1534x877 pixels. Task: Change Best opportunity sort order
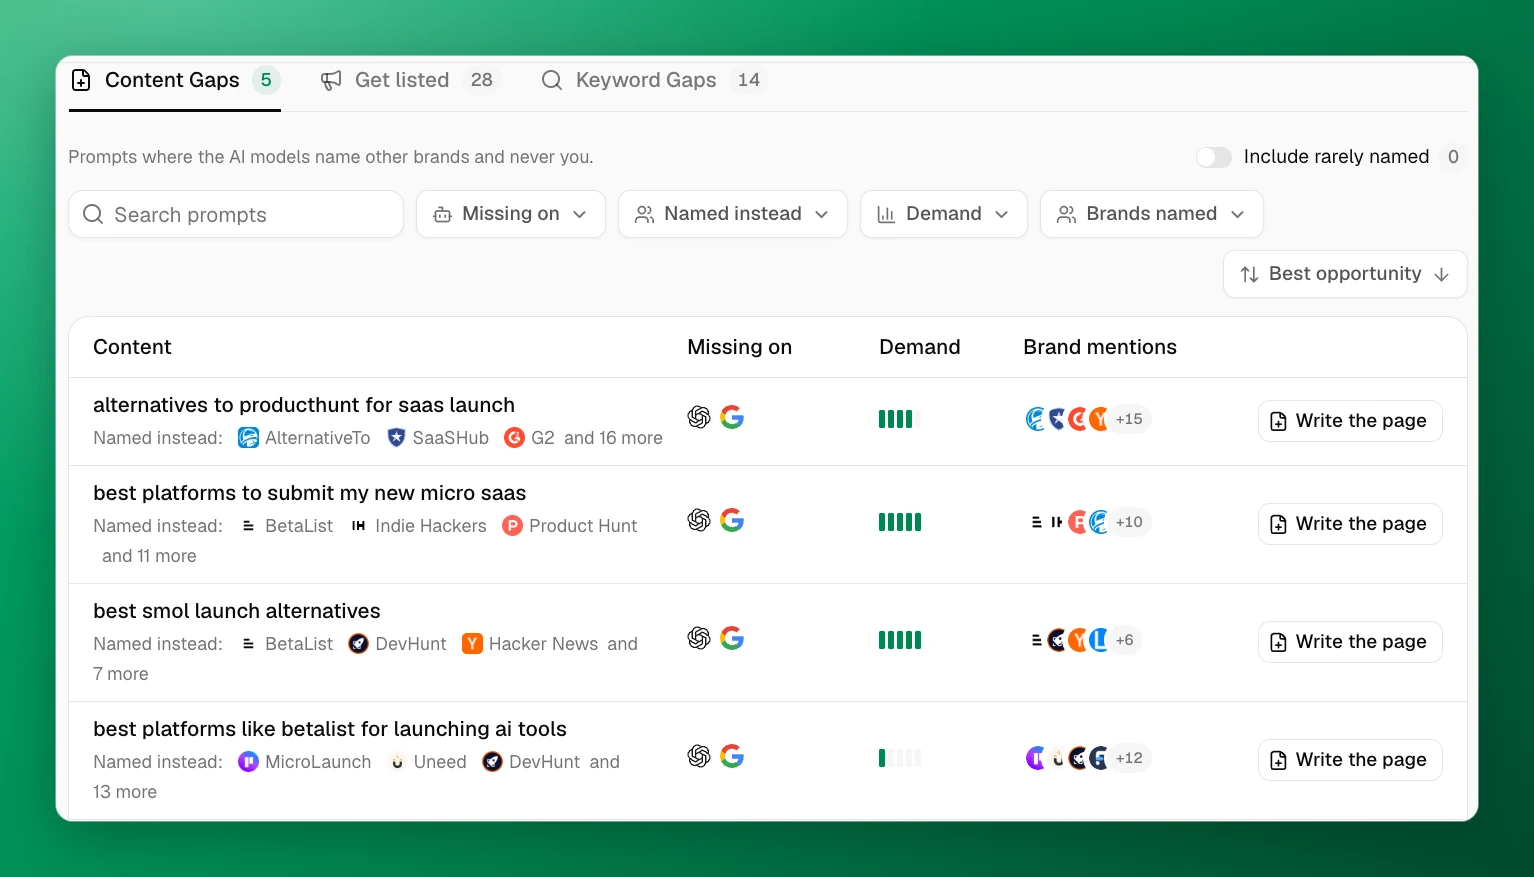pos(1345,274)
